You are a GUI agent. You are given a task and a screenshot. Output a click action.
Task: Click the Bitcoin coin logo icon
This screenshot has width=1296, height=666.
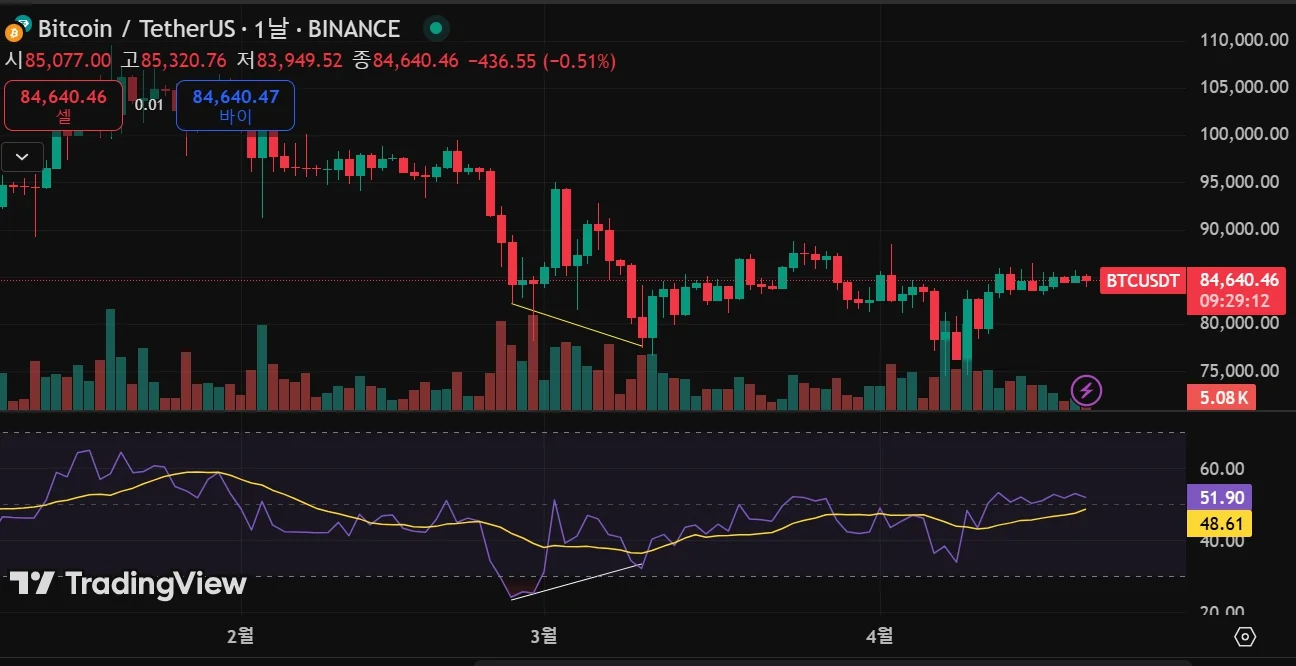click(19, 28)
